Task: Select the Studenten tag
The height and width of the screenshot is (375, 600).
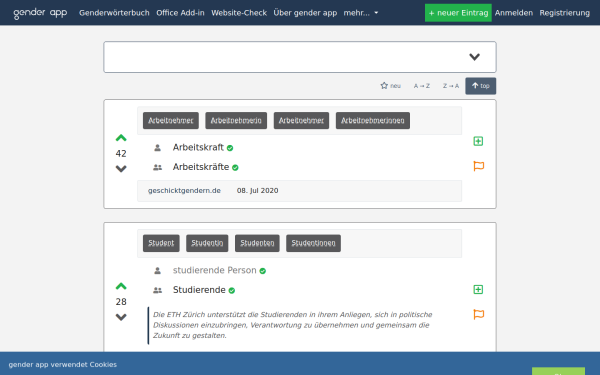Action: tap(257, 243)
